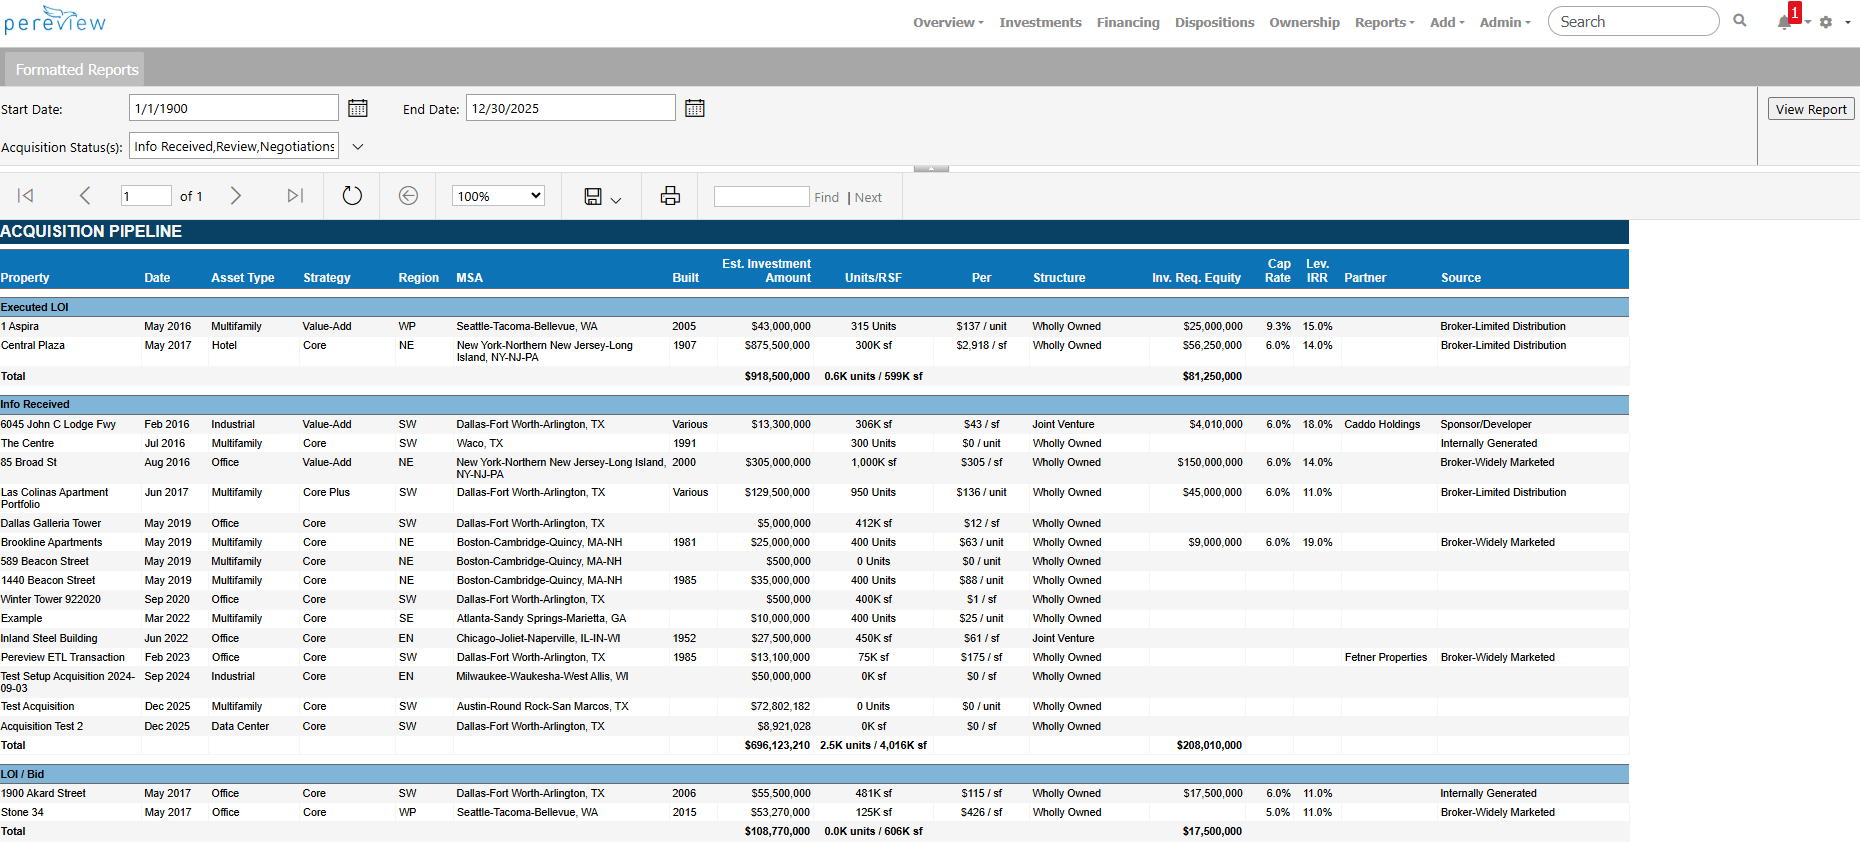Screen dimensions: 1860x849
Task: Click the Find text input field
Action: coord(761,197)
